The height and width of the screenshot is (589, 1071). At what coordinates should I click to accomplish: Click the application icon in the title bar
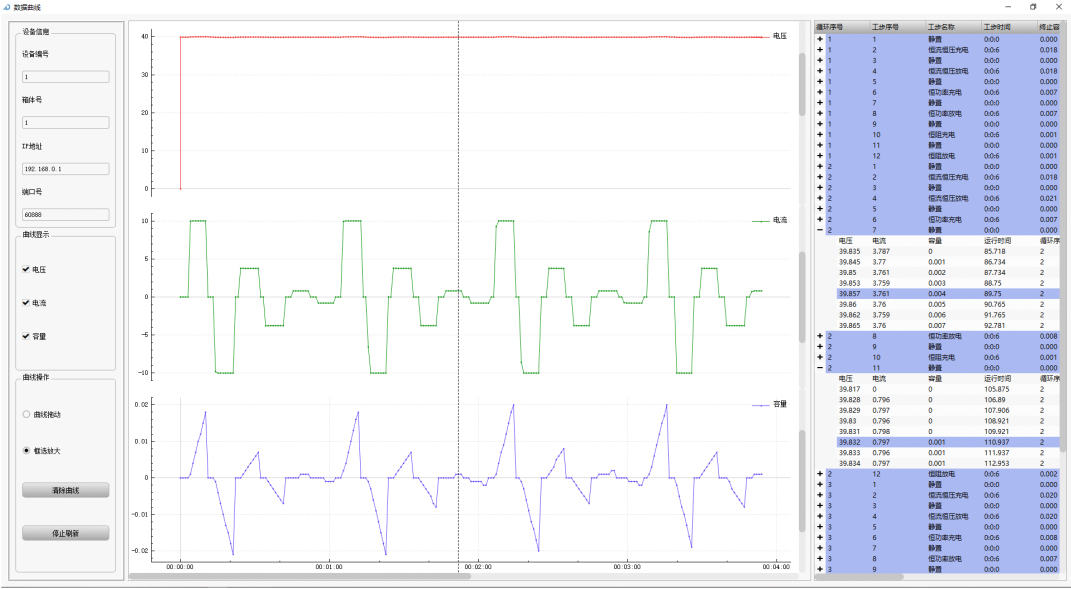click(x=7, y=7)
